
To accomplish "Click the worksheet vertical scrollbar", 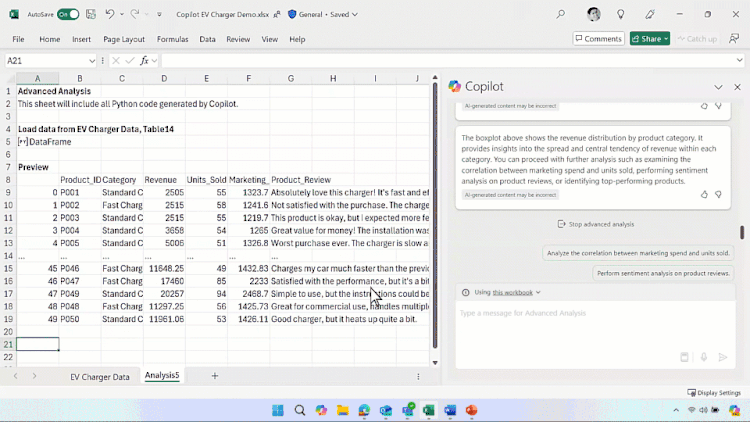I will [435, 215].
